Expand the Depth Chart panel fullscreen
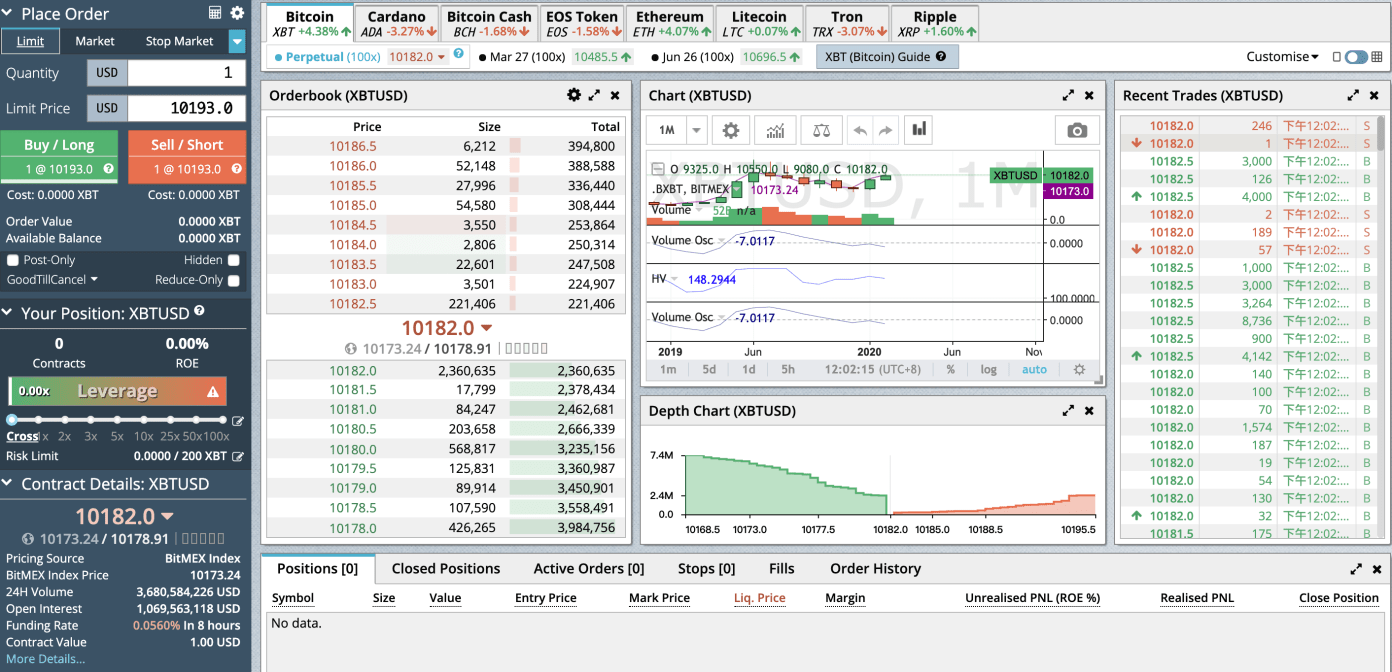This screenshot has width=1392, height=672. pos(1068,410)
